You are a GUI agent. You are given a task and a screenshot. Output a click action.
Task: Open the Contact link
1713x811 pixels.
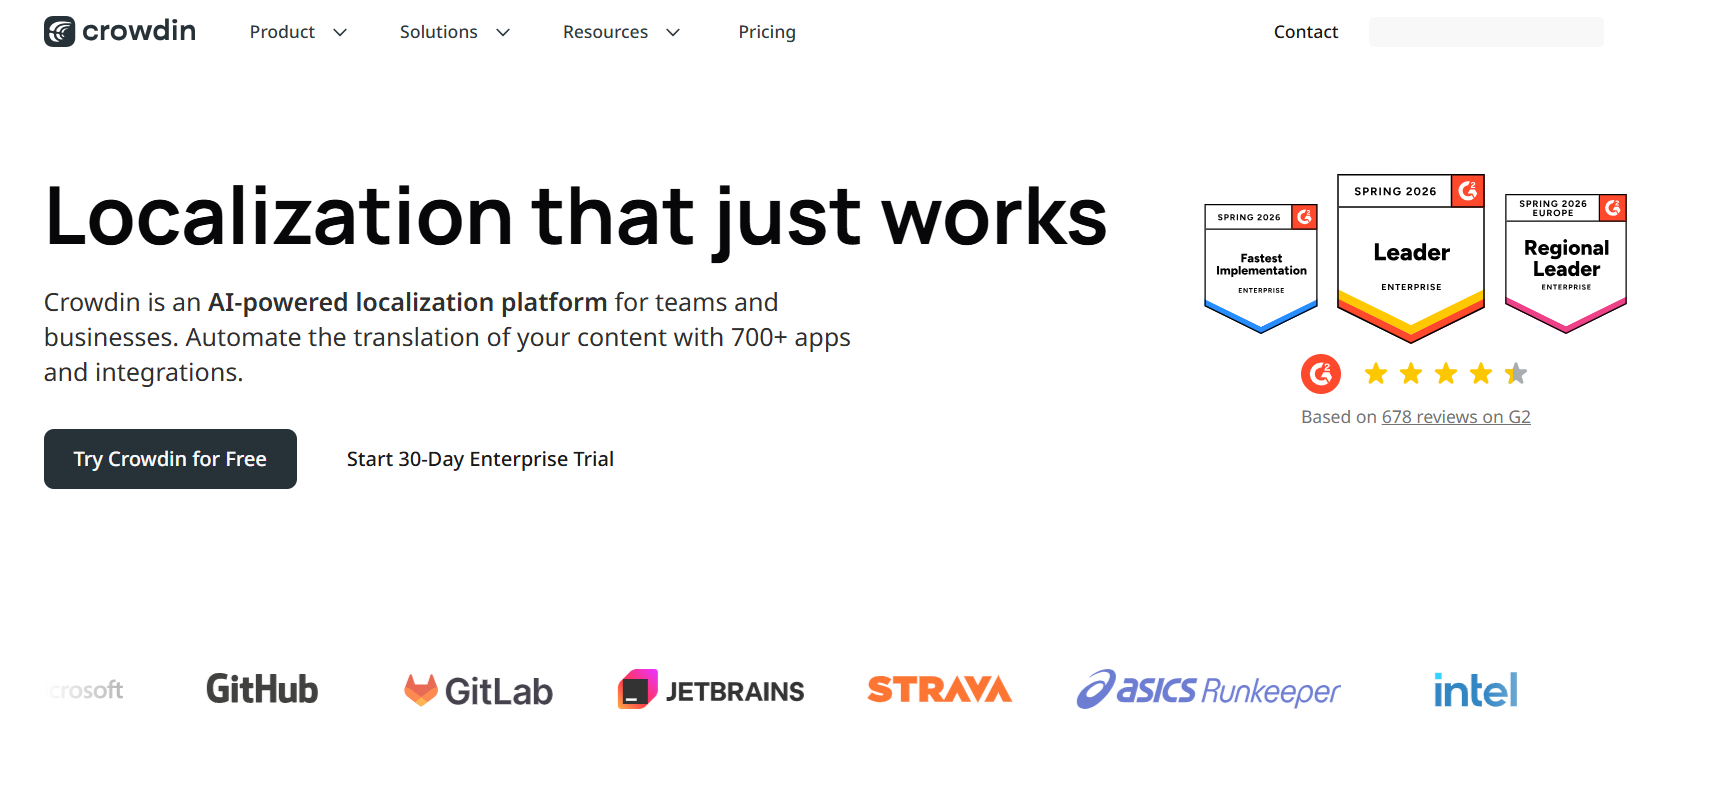1306,32
